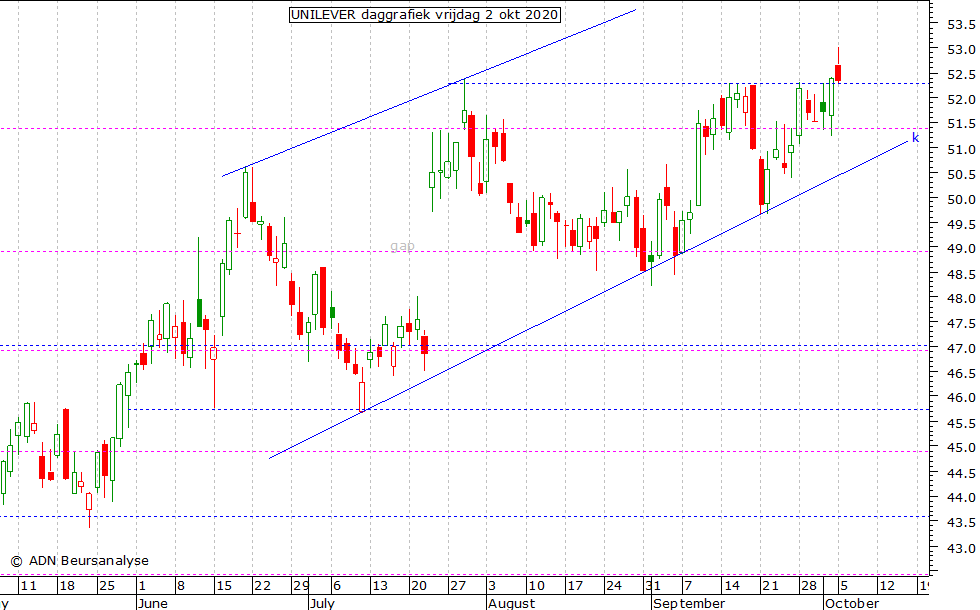Viewport: 980px width, 610px height.
Task: Click the 44.0 price axis label
Action: click(961, 498)
